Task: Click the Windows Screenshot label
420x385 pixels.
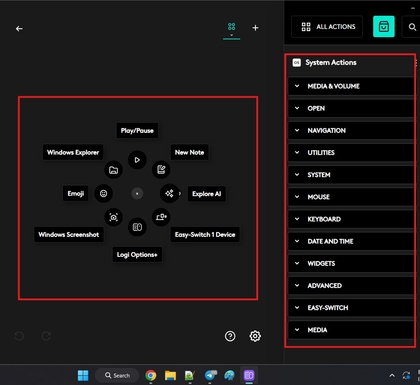Action: pos(69,235)
